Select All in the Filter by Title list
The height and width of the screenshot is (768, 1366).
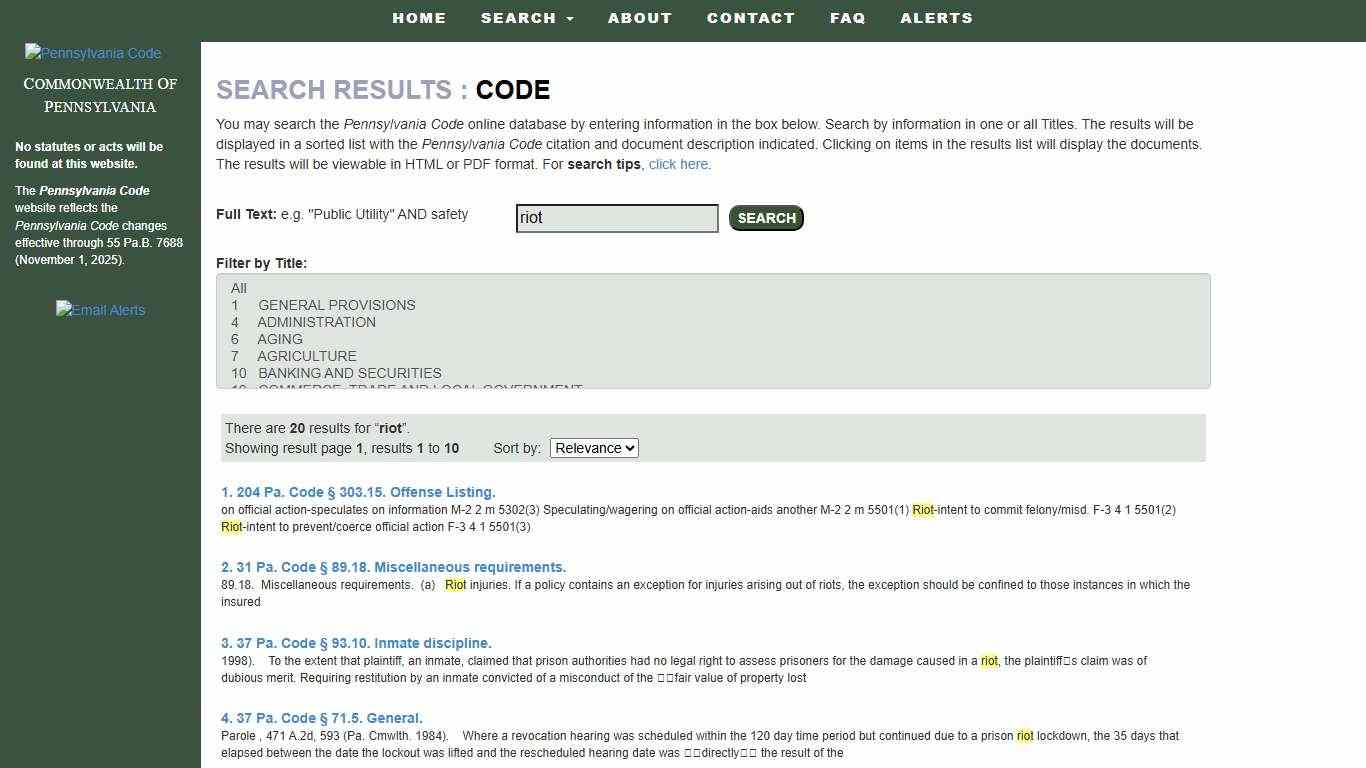click(238, 288)
